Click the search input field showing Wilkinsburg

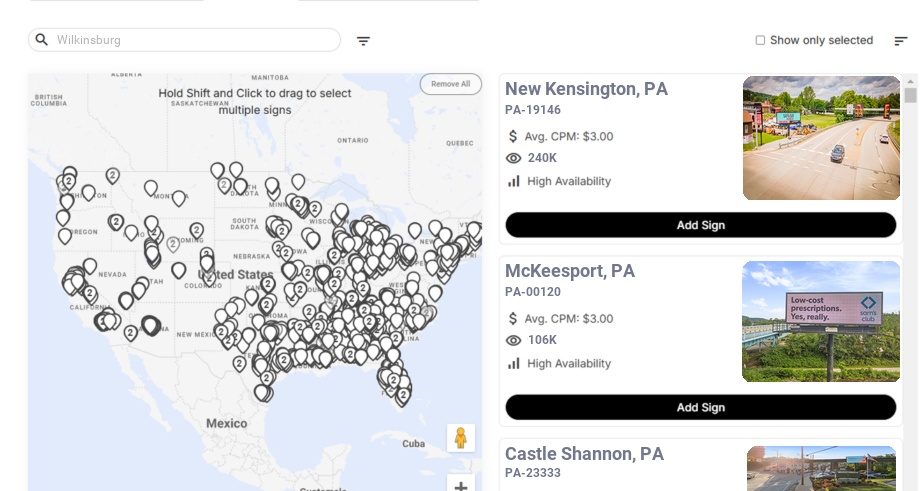(x=195, y=40)
